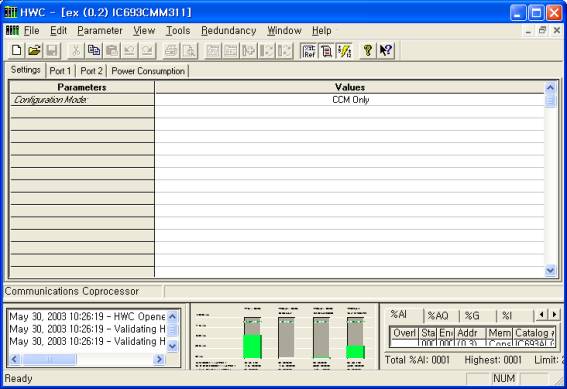Click the Copy toolbar icon
567x389 pixels.
tap(94, 51)
